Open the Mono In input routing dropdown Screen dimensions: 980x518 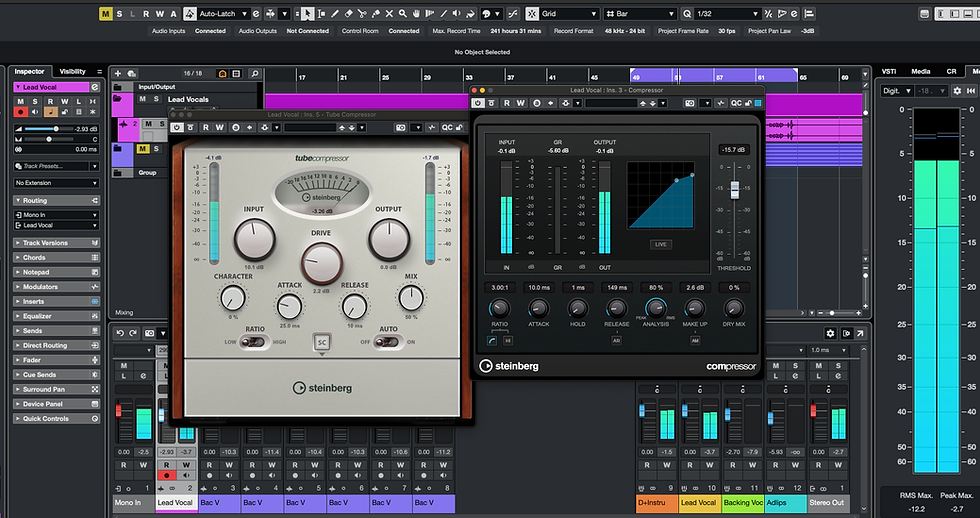(56, 215)
